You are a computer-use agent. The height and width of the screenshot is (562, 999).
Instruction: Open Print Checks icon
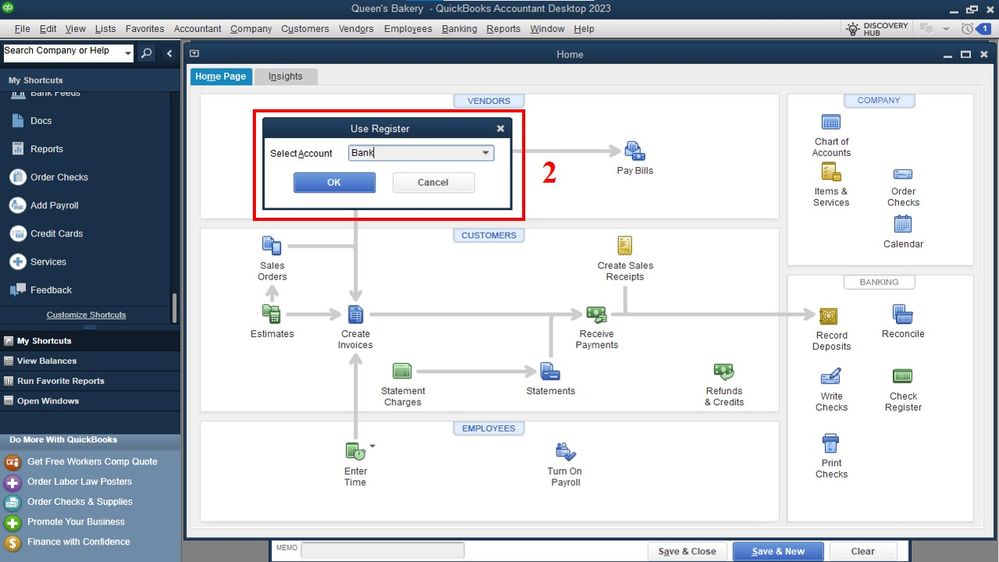point(831,443)
